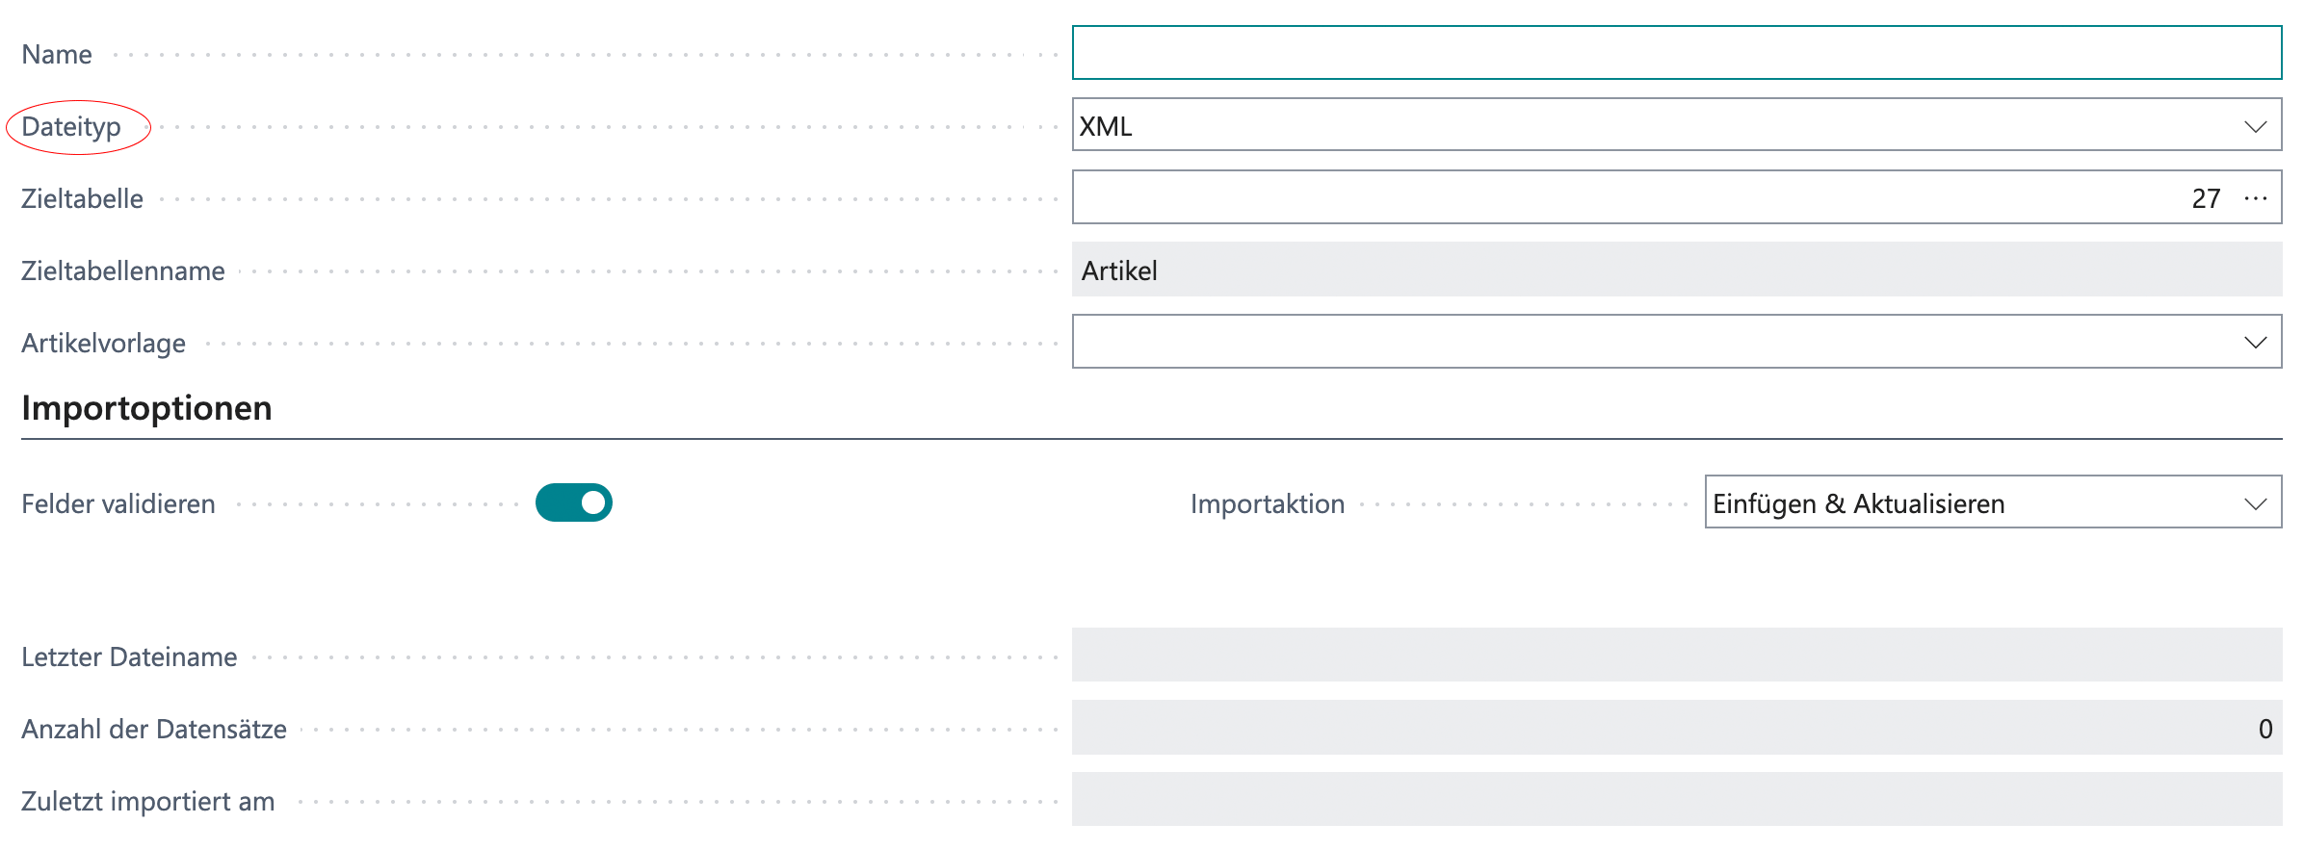The width and height of the screenshot is (2304, 849).
Task: Open the Importaktion dropdown chevron
Action: point(2255,504)
